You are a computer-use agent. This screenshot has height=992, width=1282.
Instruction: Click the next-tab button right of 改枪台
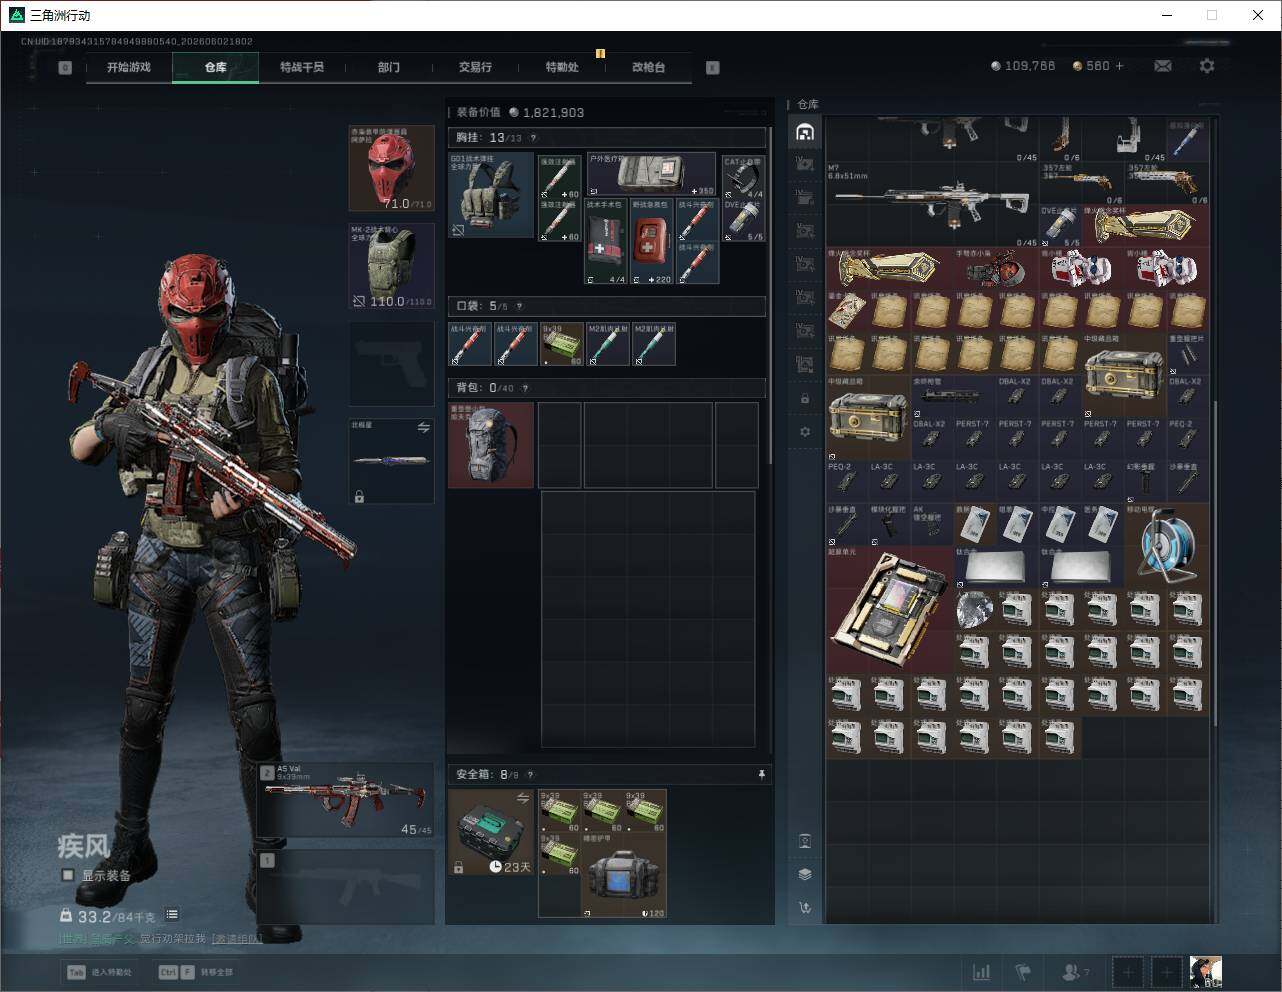point(712,68)
